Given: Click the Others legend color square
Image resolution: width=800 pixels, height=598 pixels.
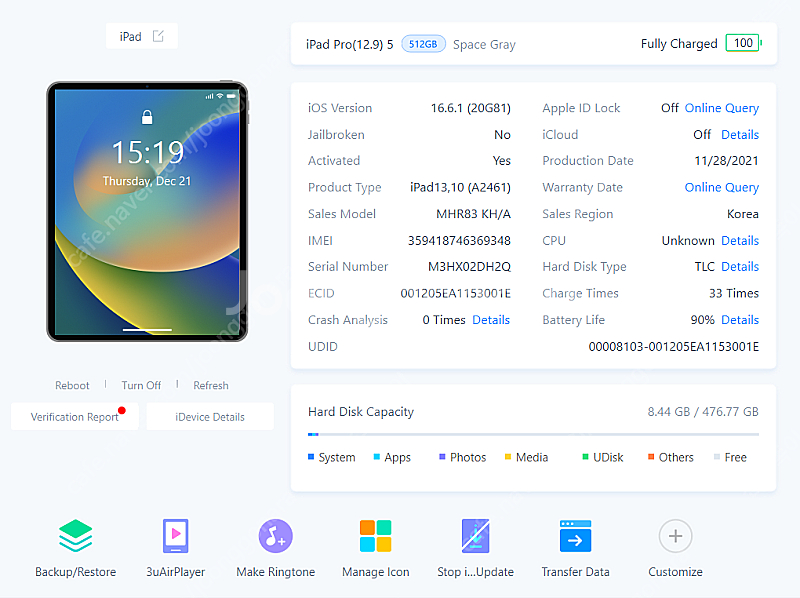Looking at the screenshot, I should 651,457.
